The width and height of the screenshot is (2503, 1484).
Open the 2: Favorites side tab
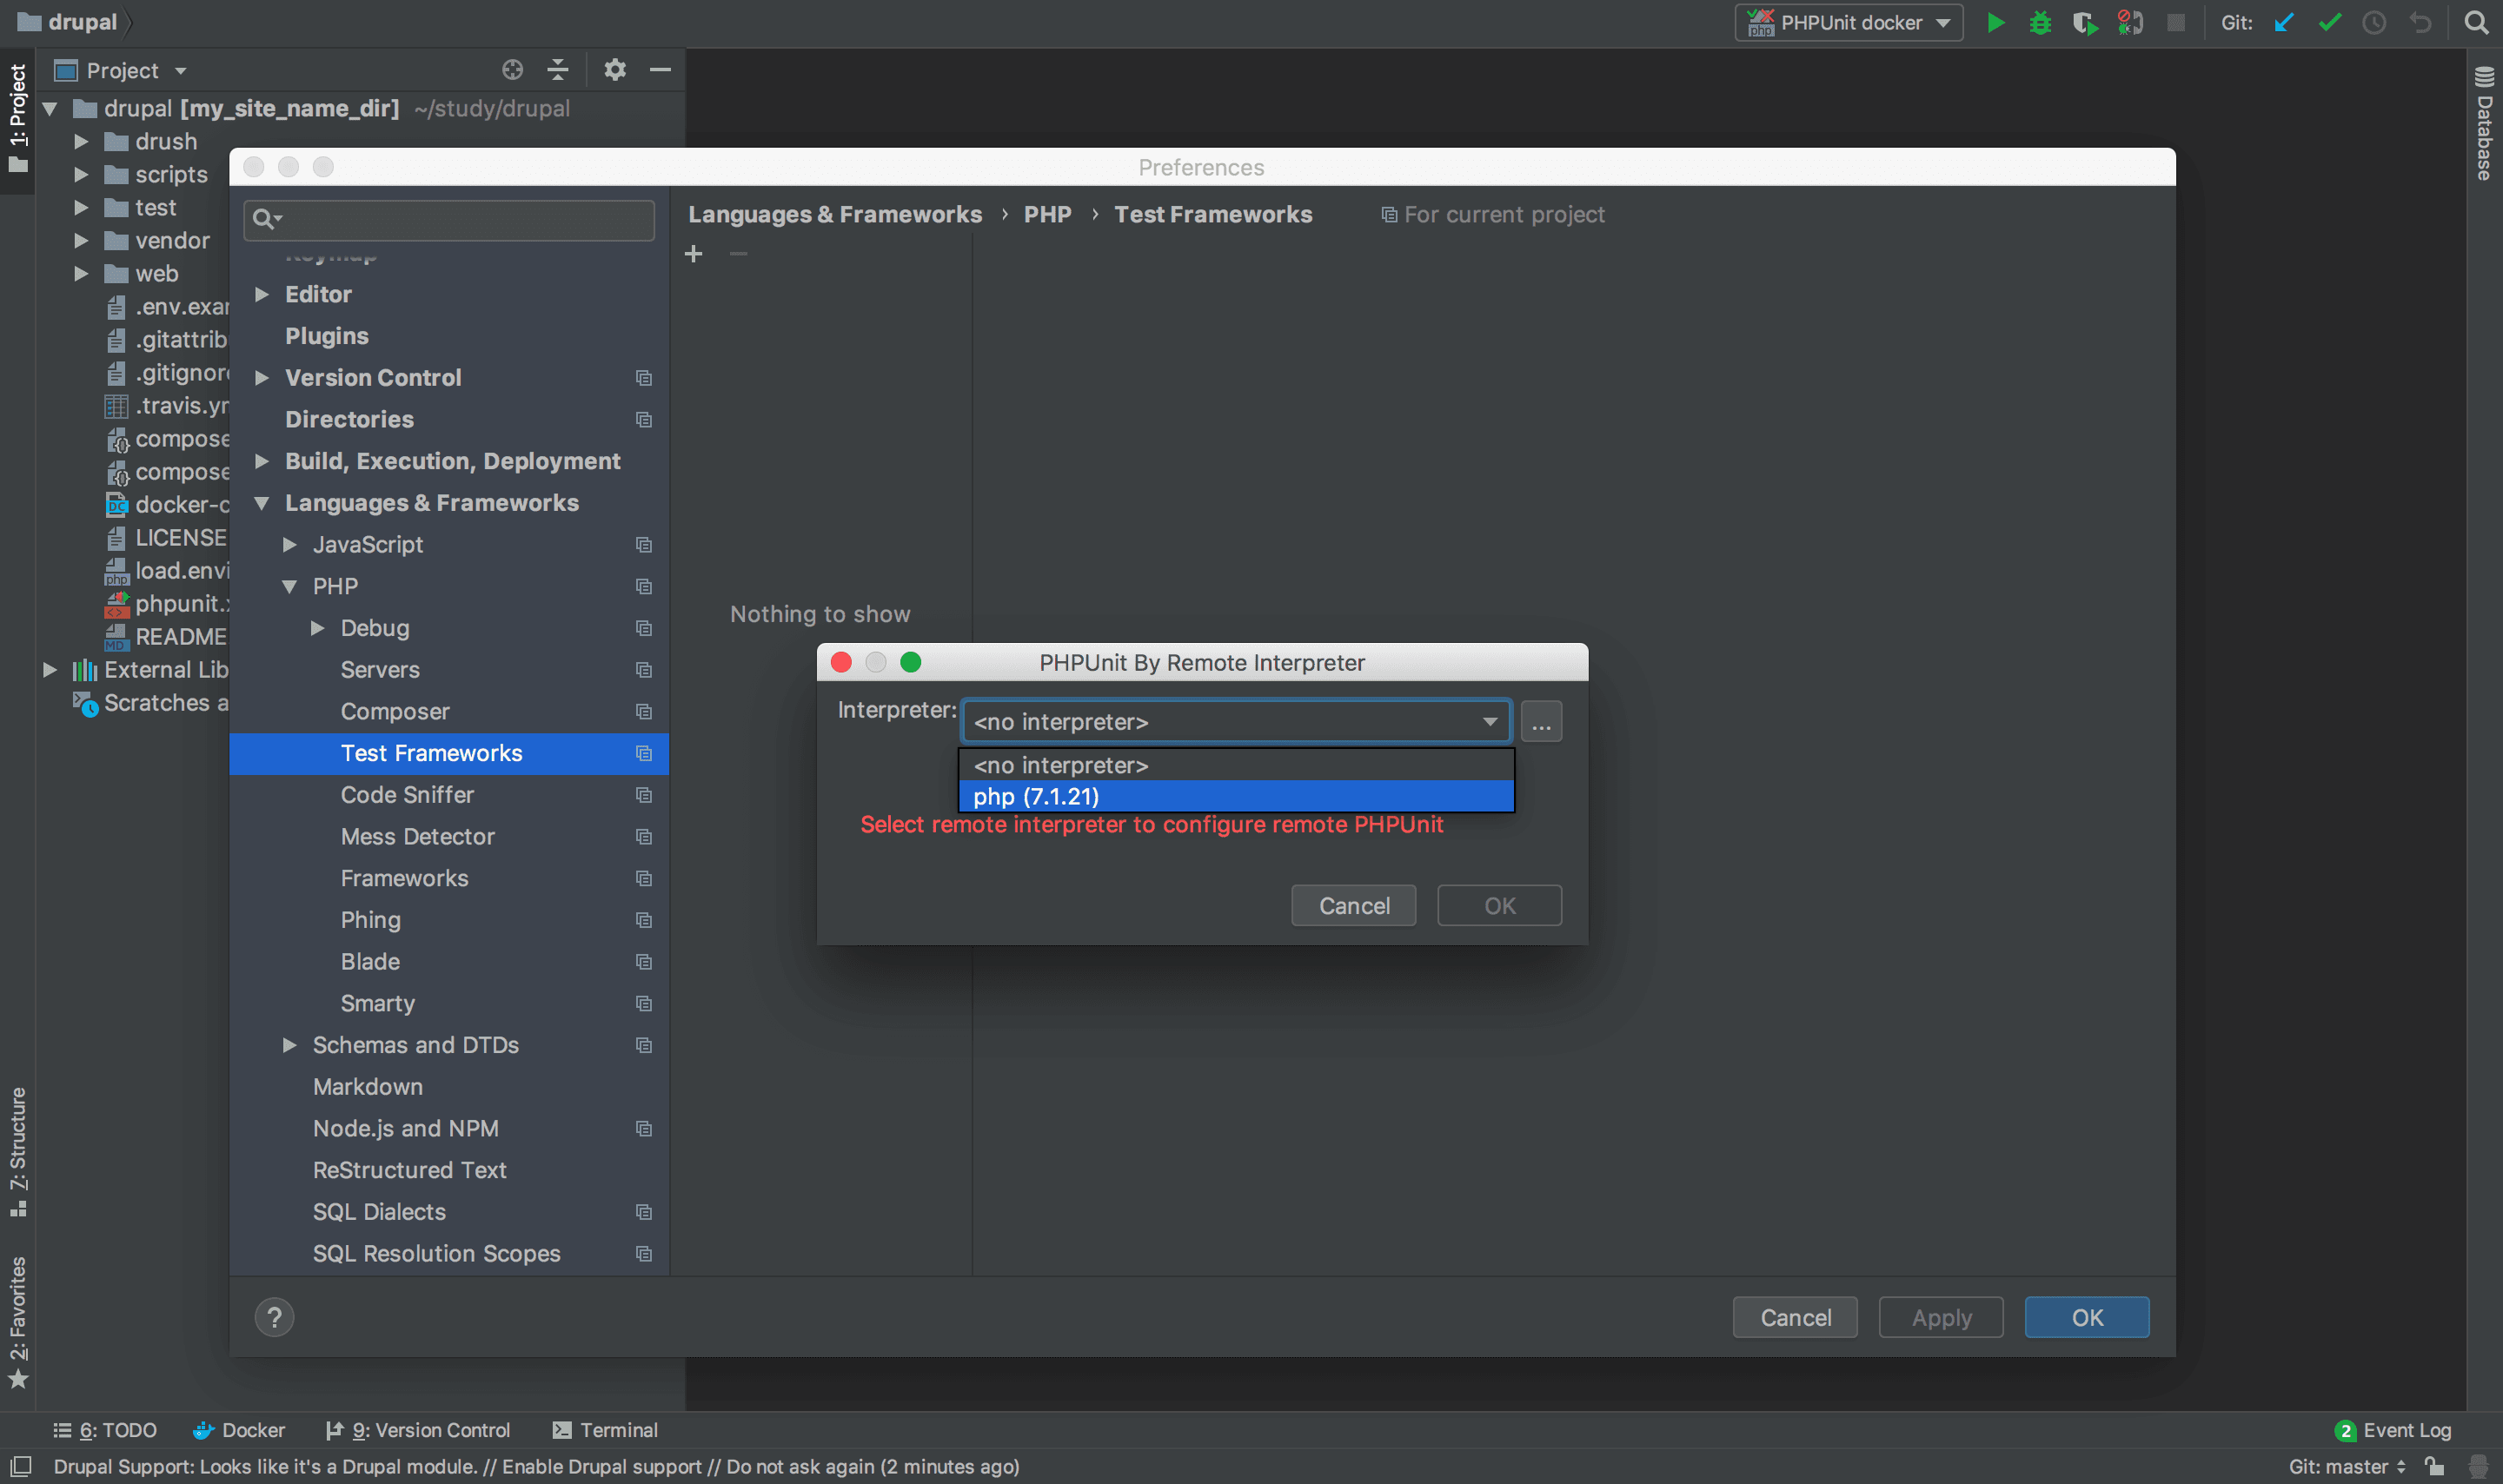[18, 1322]
